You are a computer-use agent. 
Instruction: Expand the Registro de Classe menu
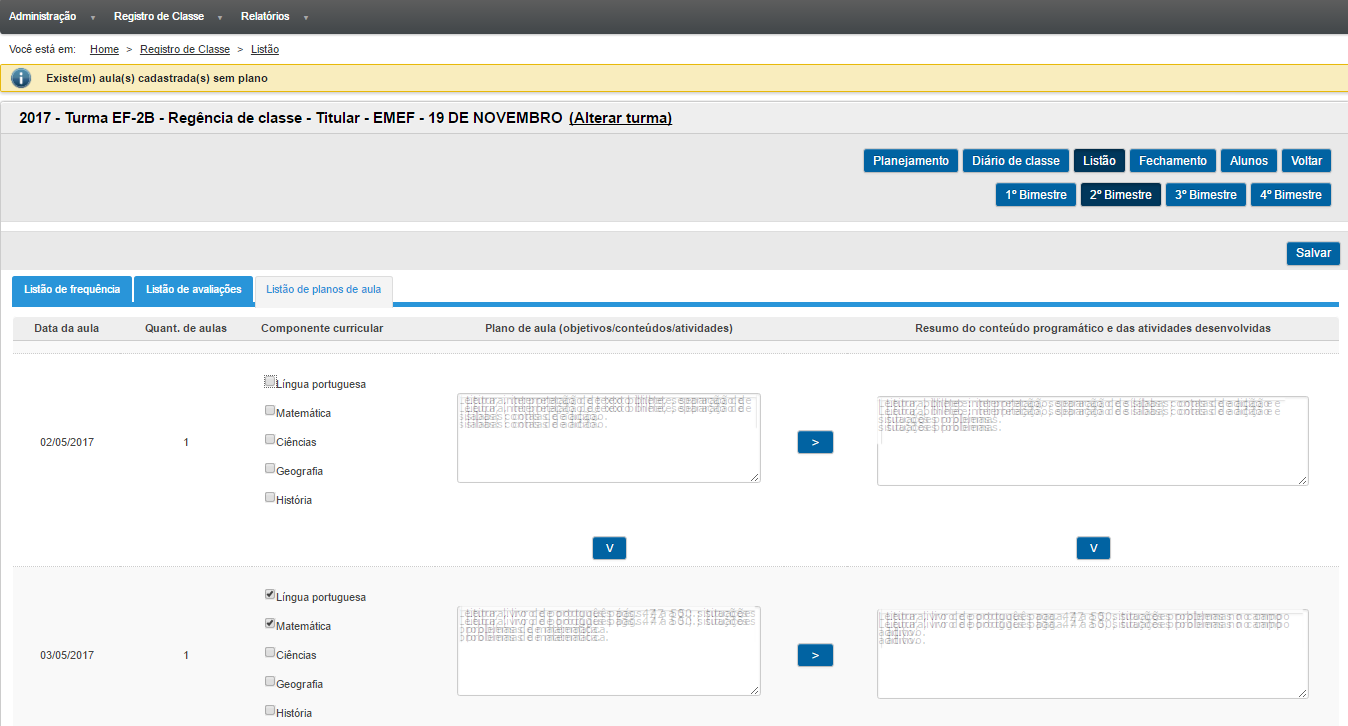pyautogui.click(x=159, y=17)
